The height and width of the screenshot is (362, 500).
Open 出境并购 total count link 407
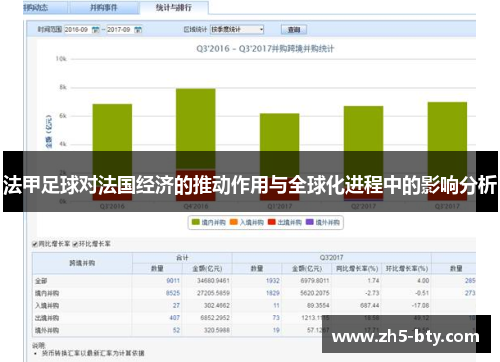(x=175, y=318)
